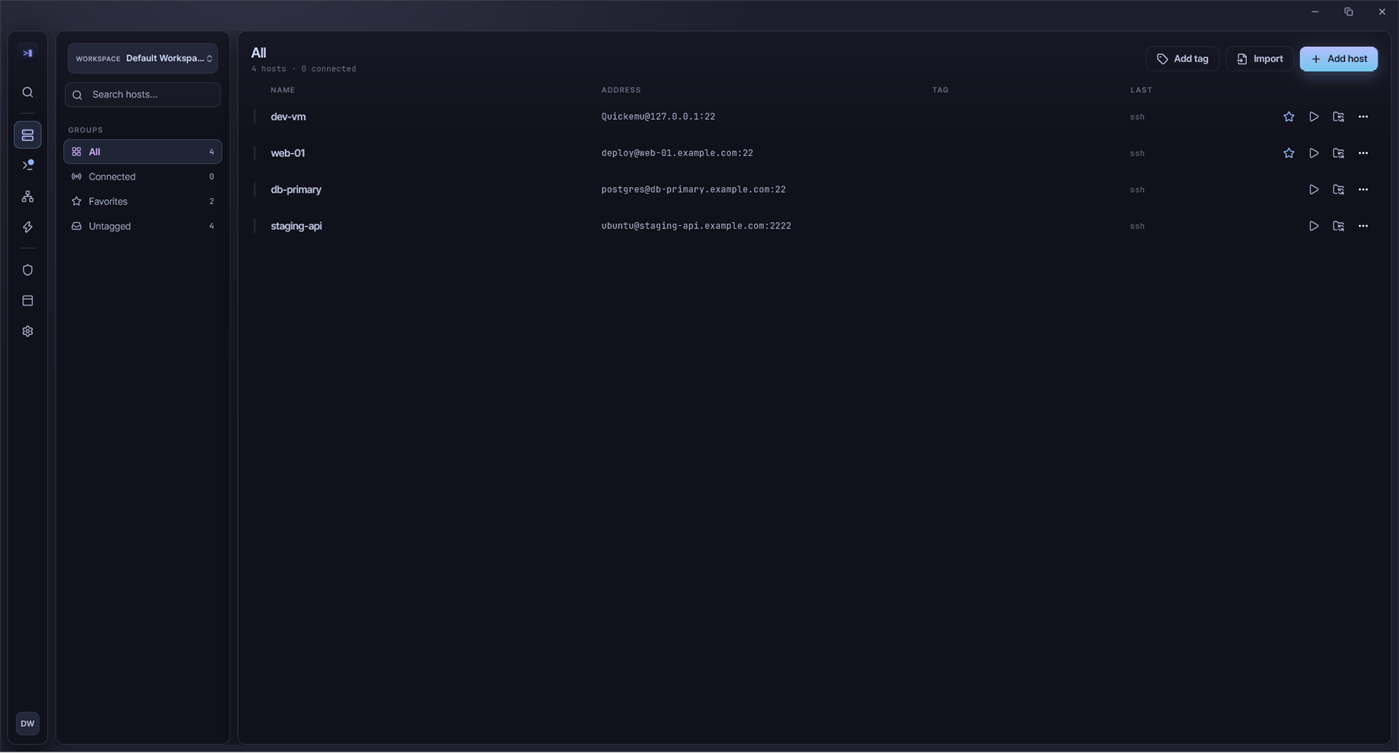Click the ADDRESS column header
Viewport: 1399px width, 753px height.
(x=621, y=90)
